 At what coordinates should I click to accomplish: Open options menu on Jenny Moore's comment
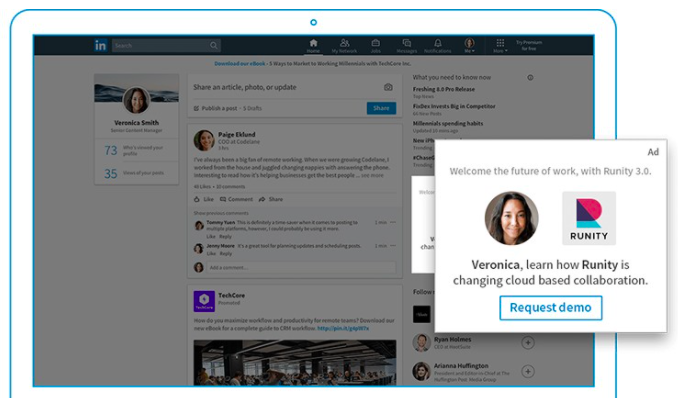393,245
